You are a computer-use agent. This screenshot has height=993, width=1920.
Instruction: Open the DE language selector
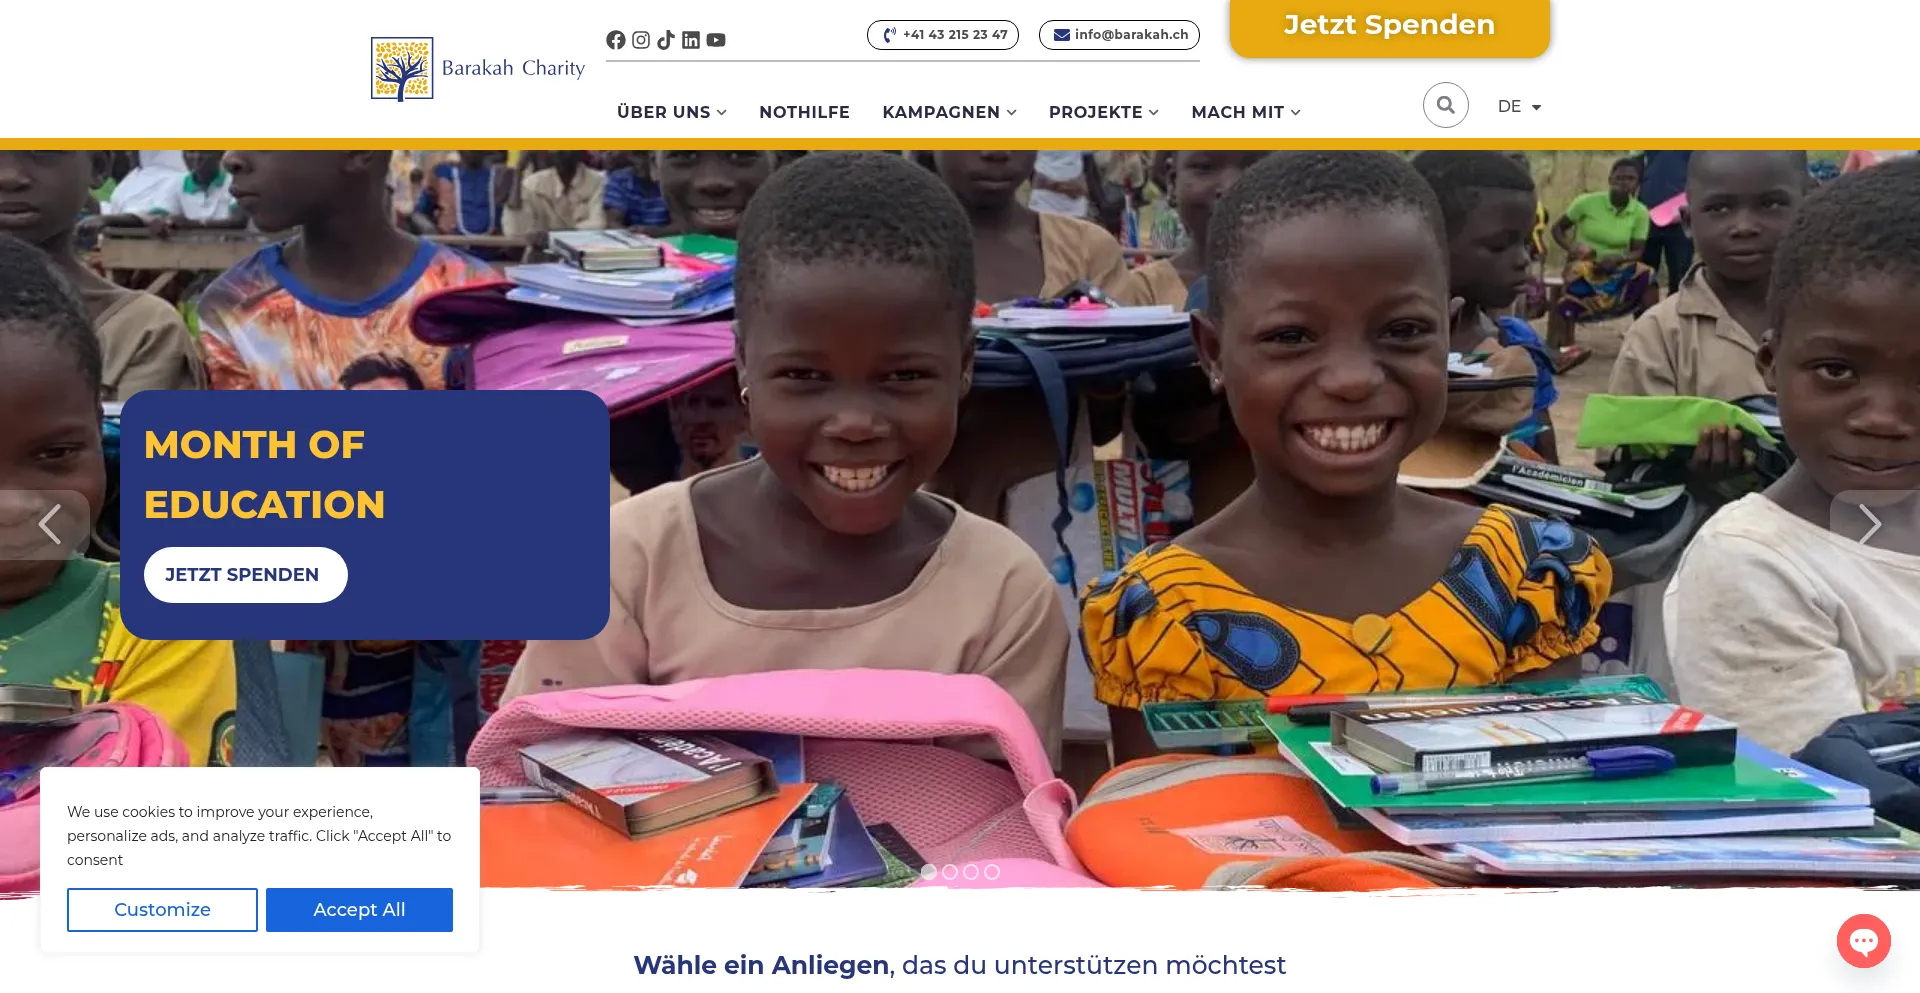[x=1519, y=106]
